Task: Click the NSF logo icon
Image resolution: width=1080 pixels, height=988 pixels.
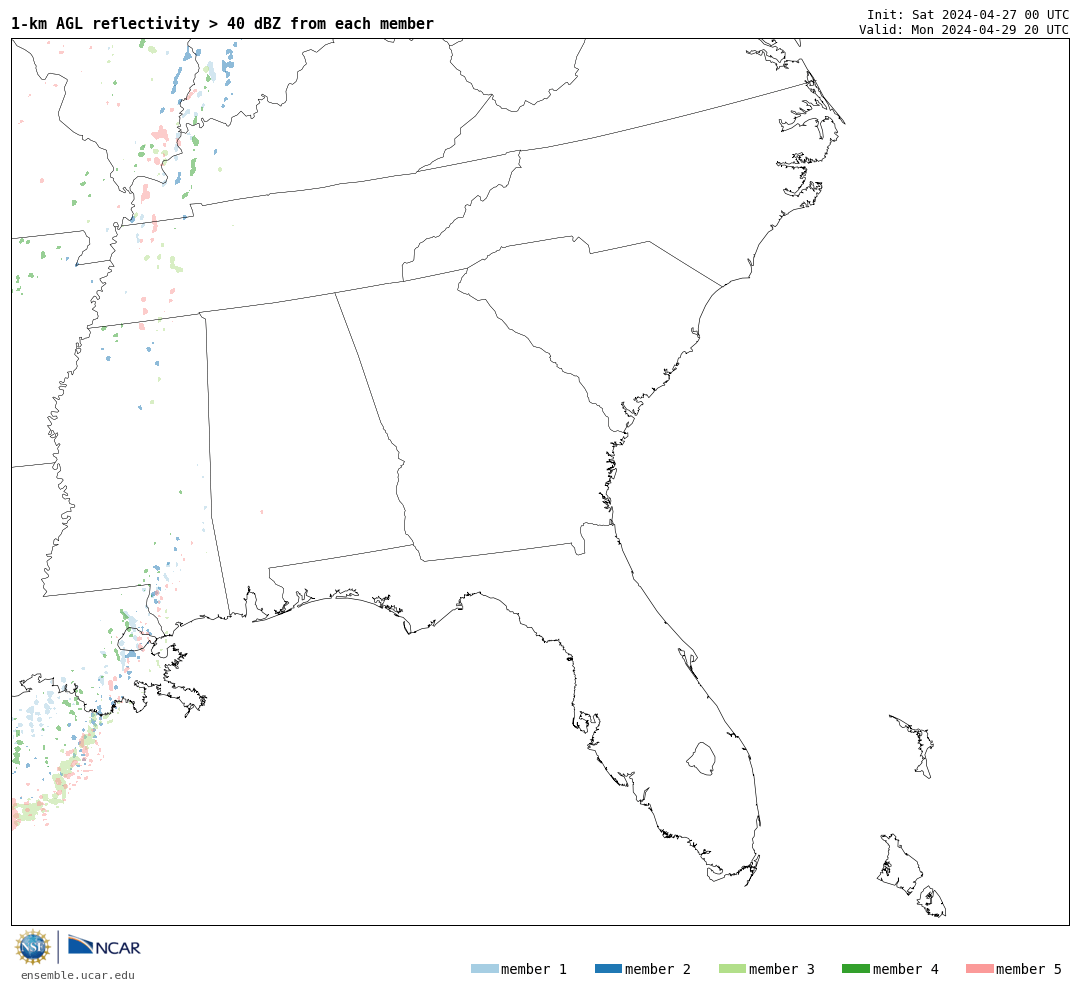Action: point(32,947)
